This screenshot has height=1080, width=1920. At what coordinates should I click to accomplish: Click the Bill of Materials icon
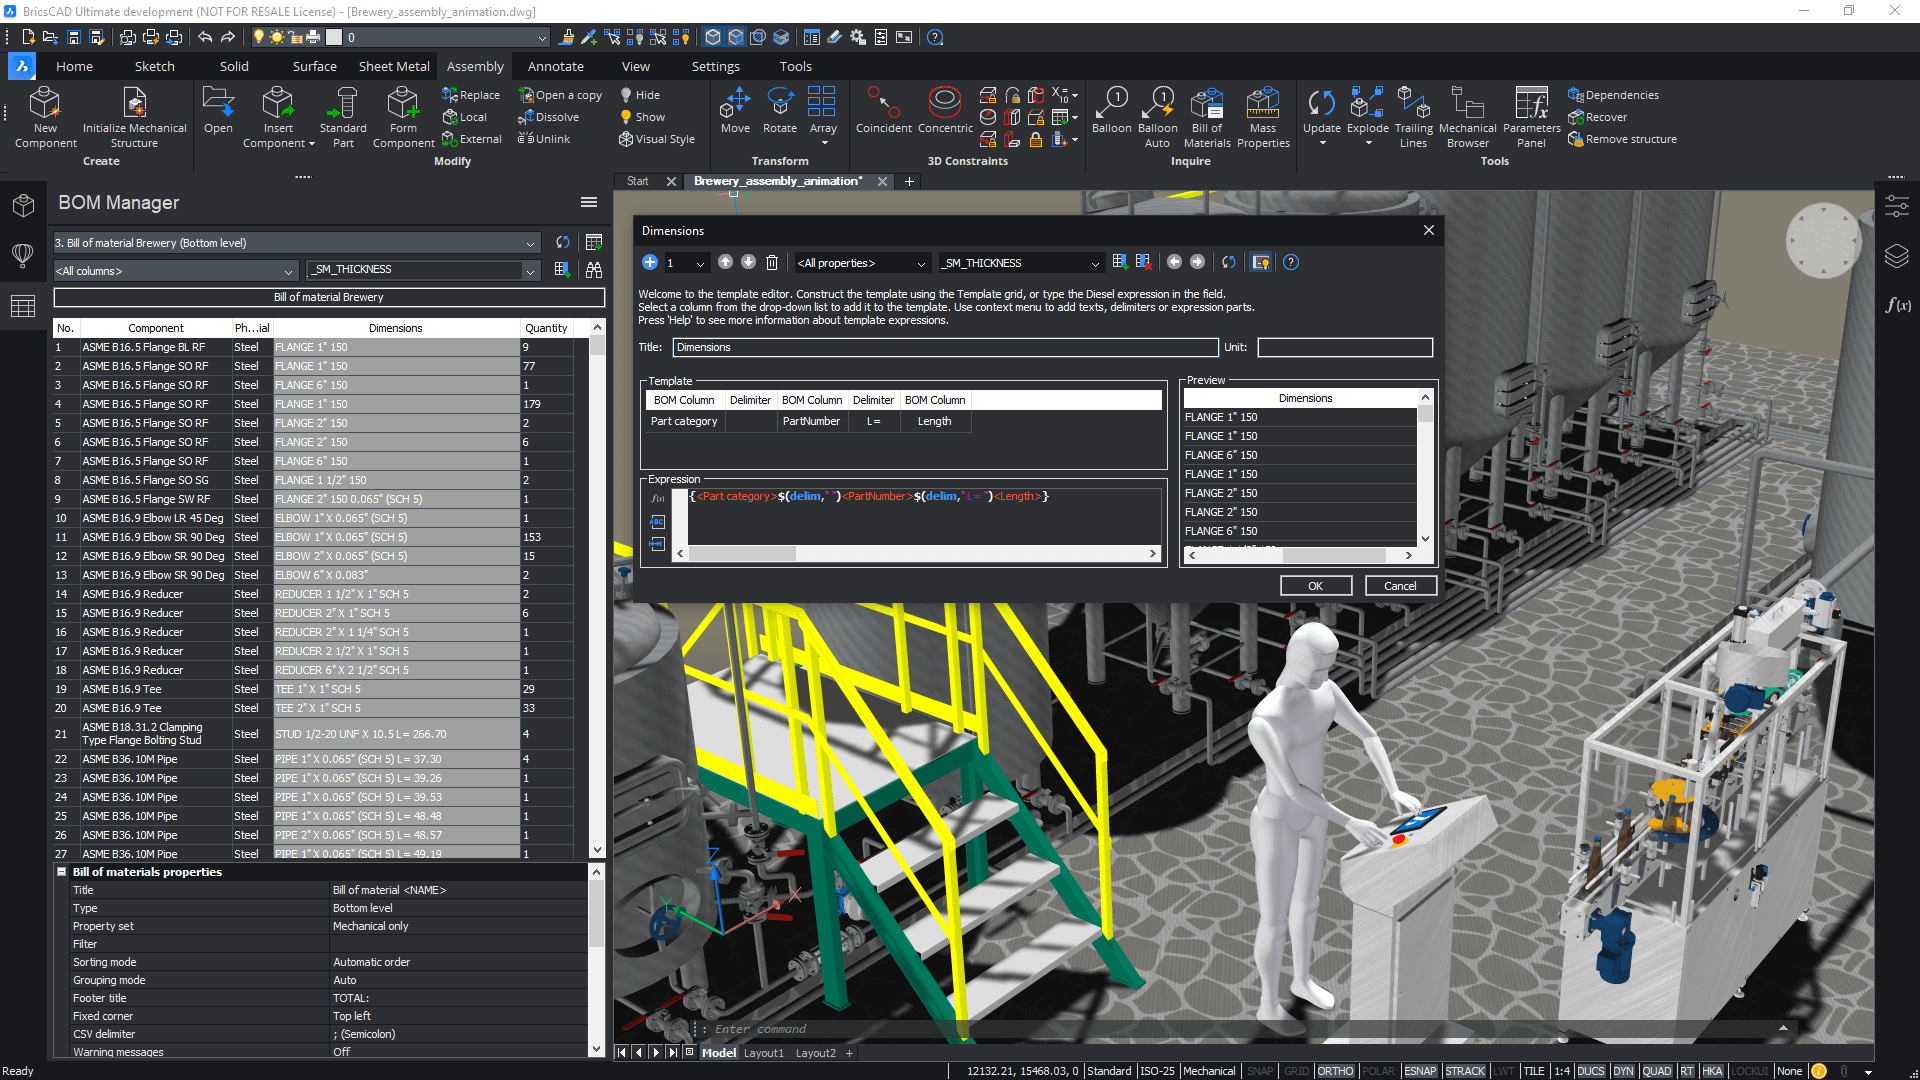click(1207, 103)
